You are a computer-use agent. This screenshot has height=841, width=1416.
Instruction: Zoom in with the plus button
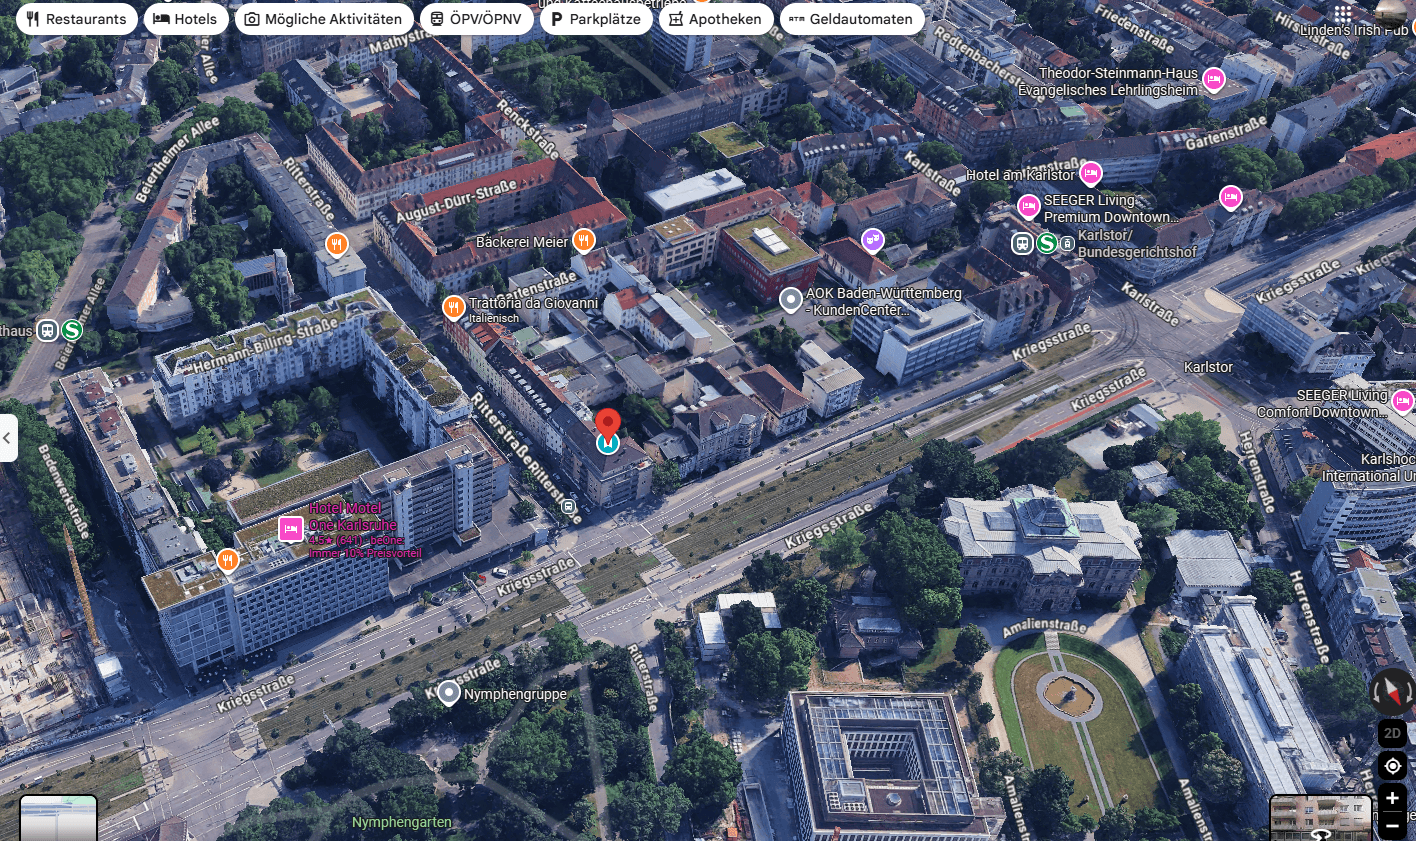(x=1392, y=798)
